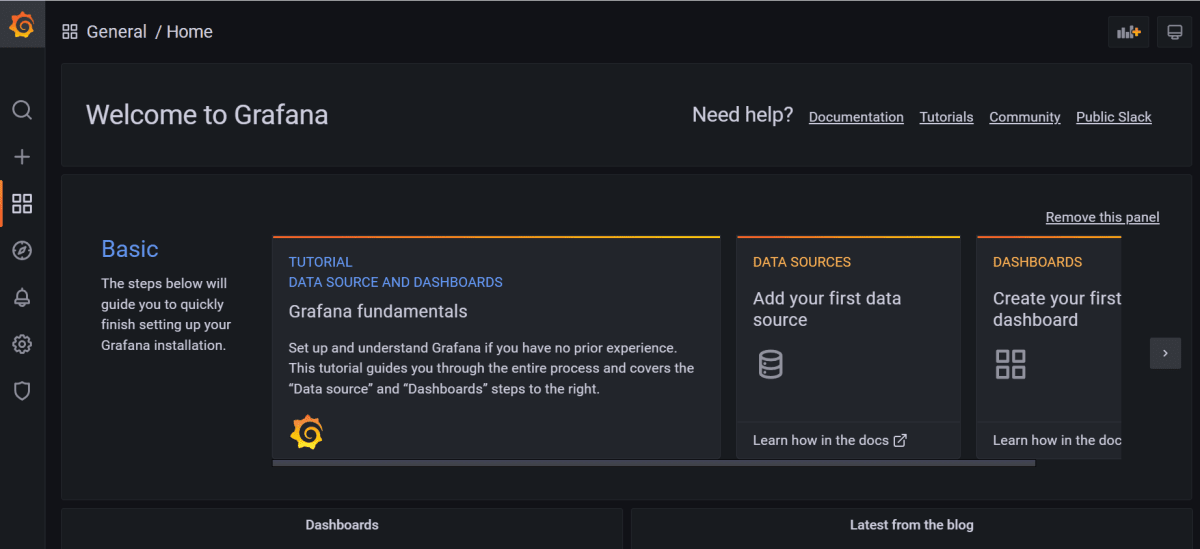This screenshot has width=1200, height=549.
Task: Click the 'DASHBOARDS' card label
Action: pyautogui.click(x=1037, y=262)
